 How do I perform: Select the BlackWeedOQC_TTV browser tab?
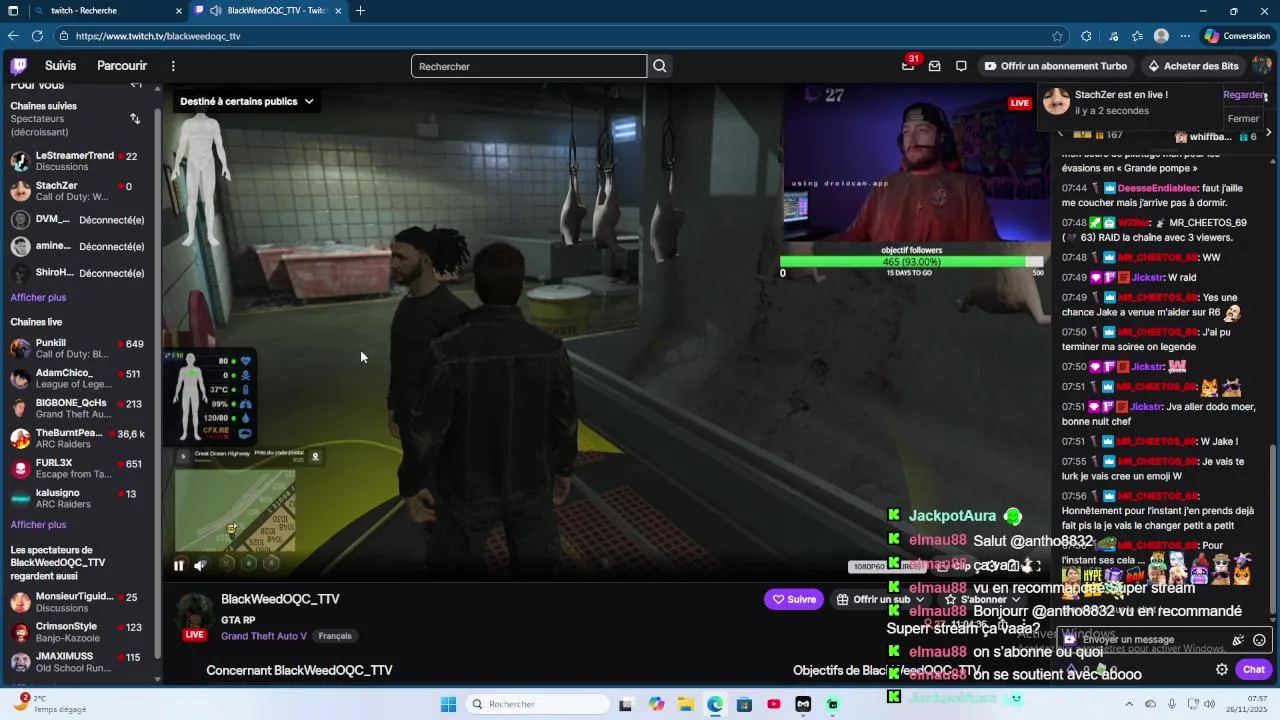coord(268,11)
